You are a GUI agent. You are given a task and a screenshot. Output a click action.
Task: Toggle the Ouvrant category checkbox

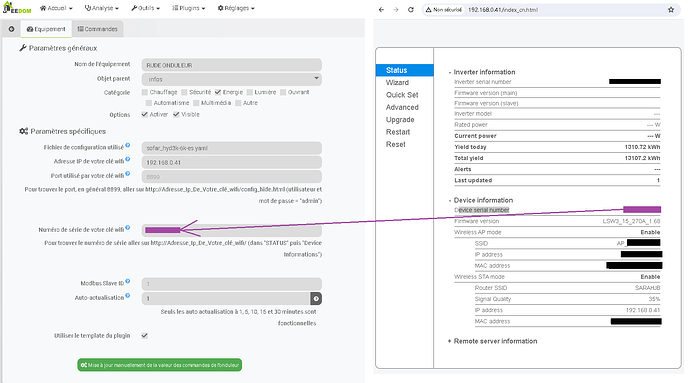click(283, 92)
